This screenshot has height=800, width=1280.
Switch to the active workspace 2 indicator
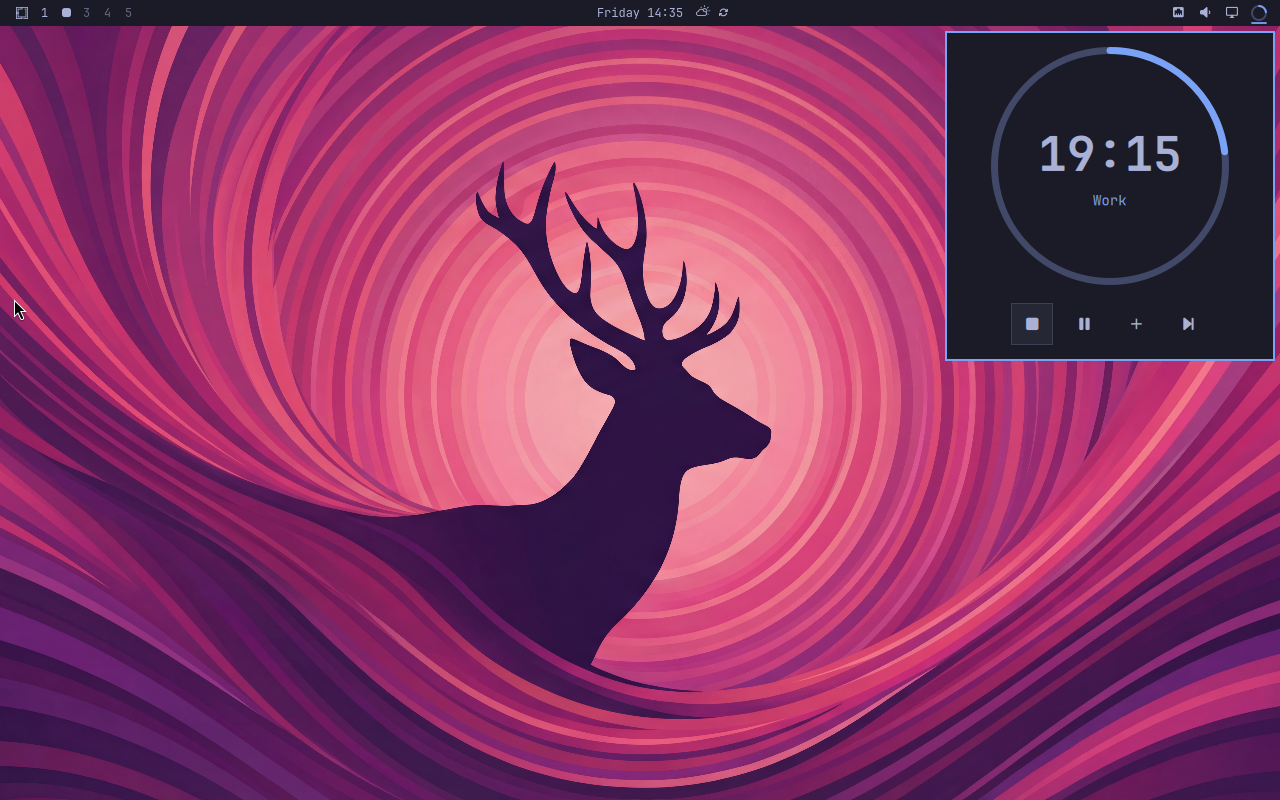coord(66,13)
